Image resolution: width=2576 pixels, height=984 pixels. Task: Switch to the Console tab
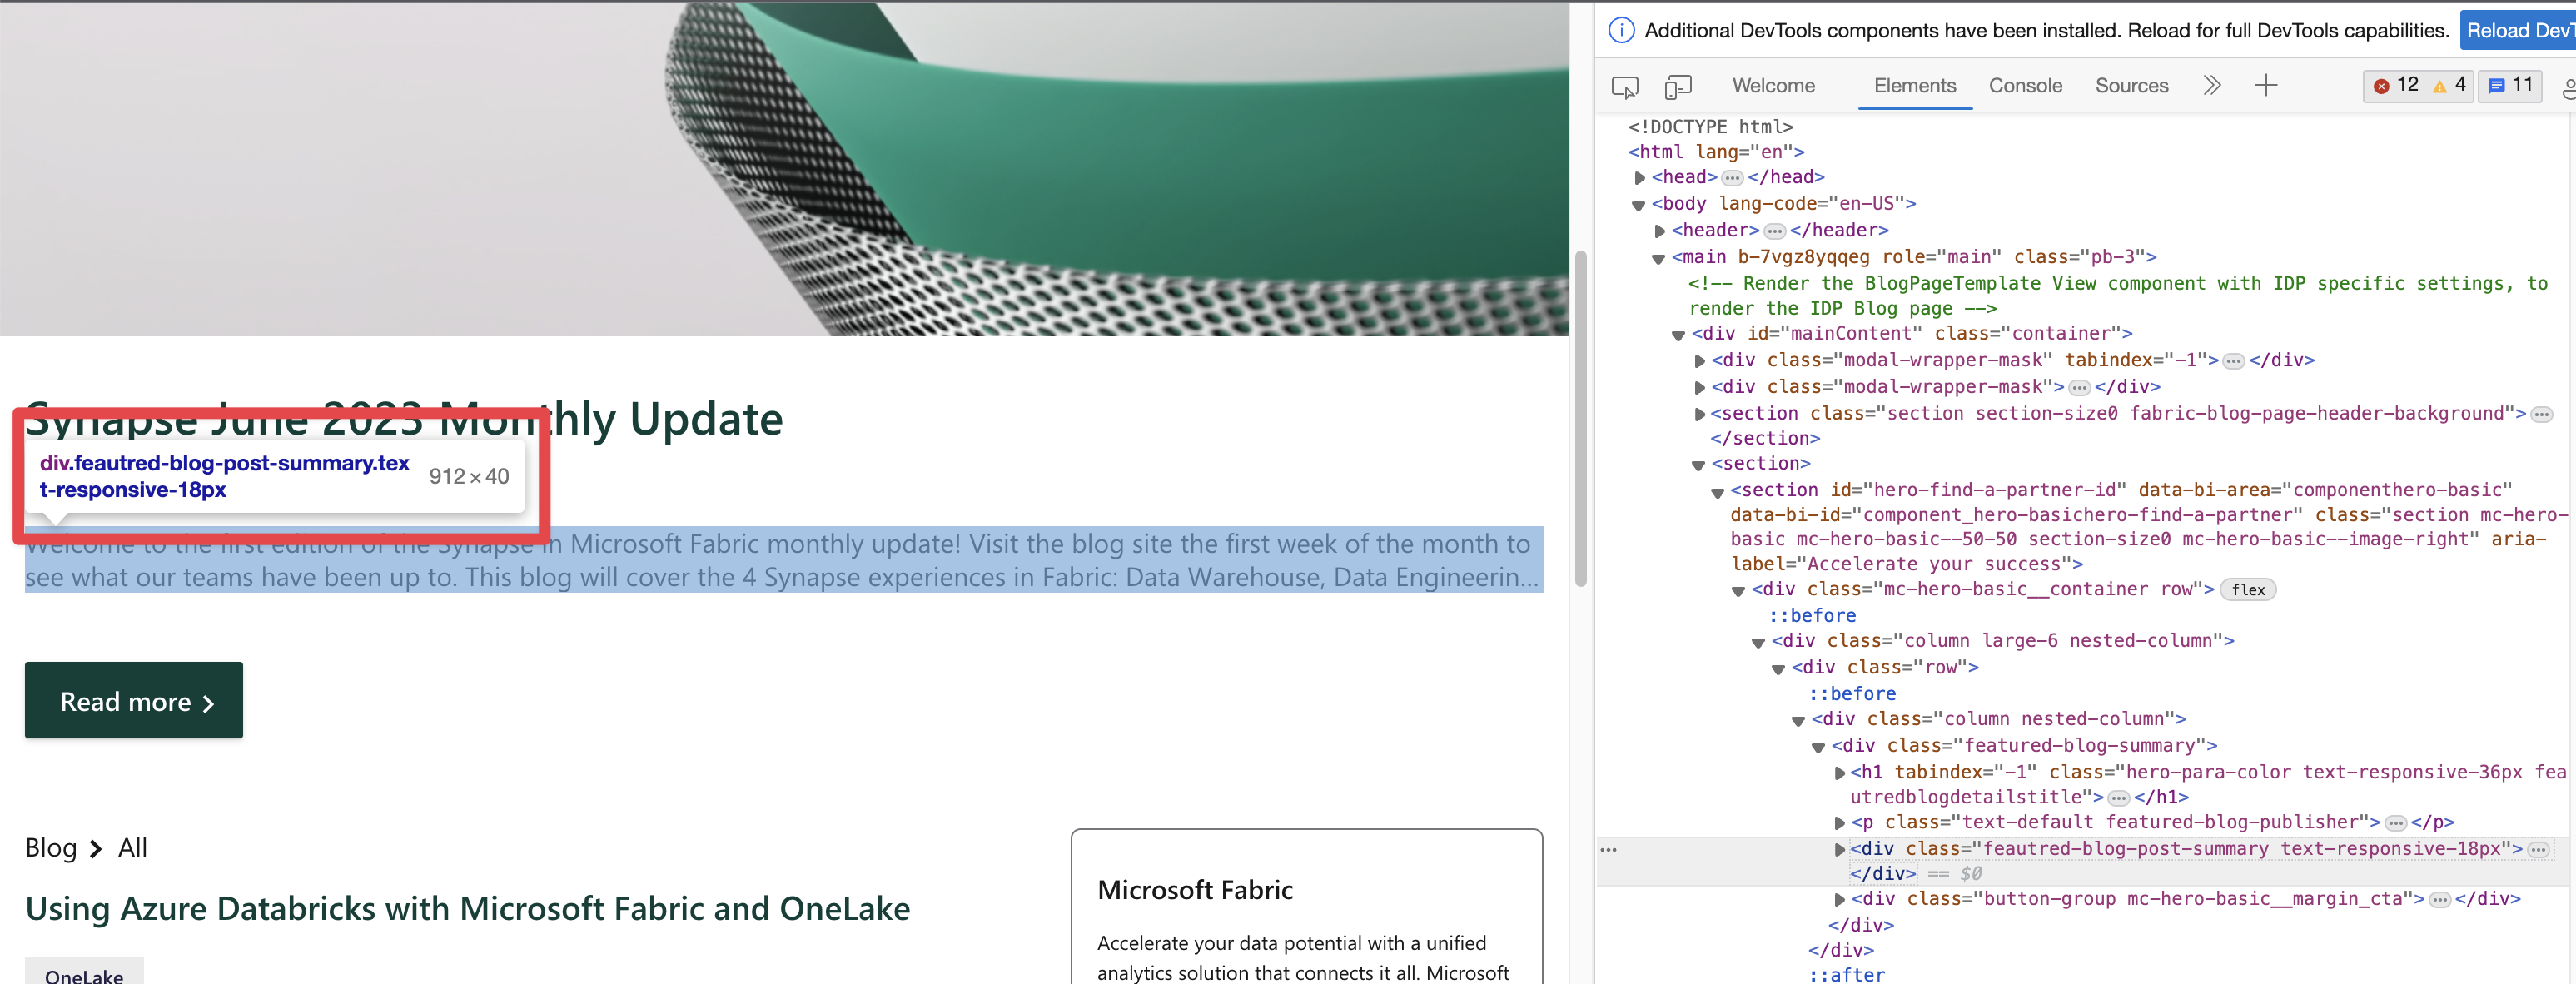point(2025,86)
